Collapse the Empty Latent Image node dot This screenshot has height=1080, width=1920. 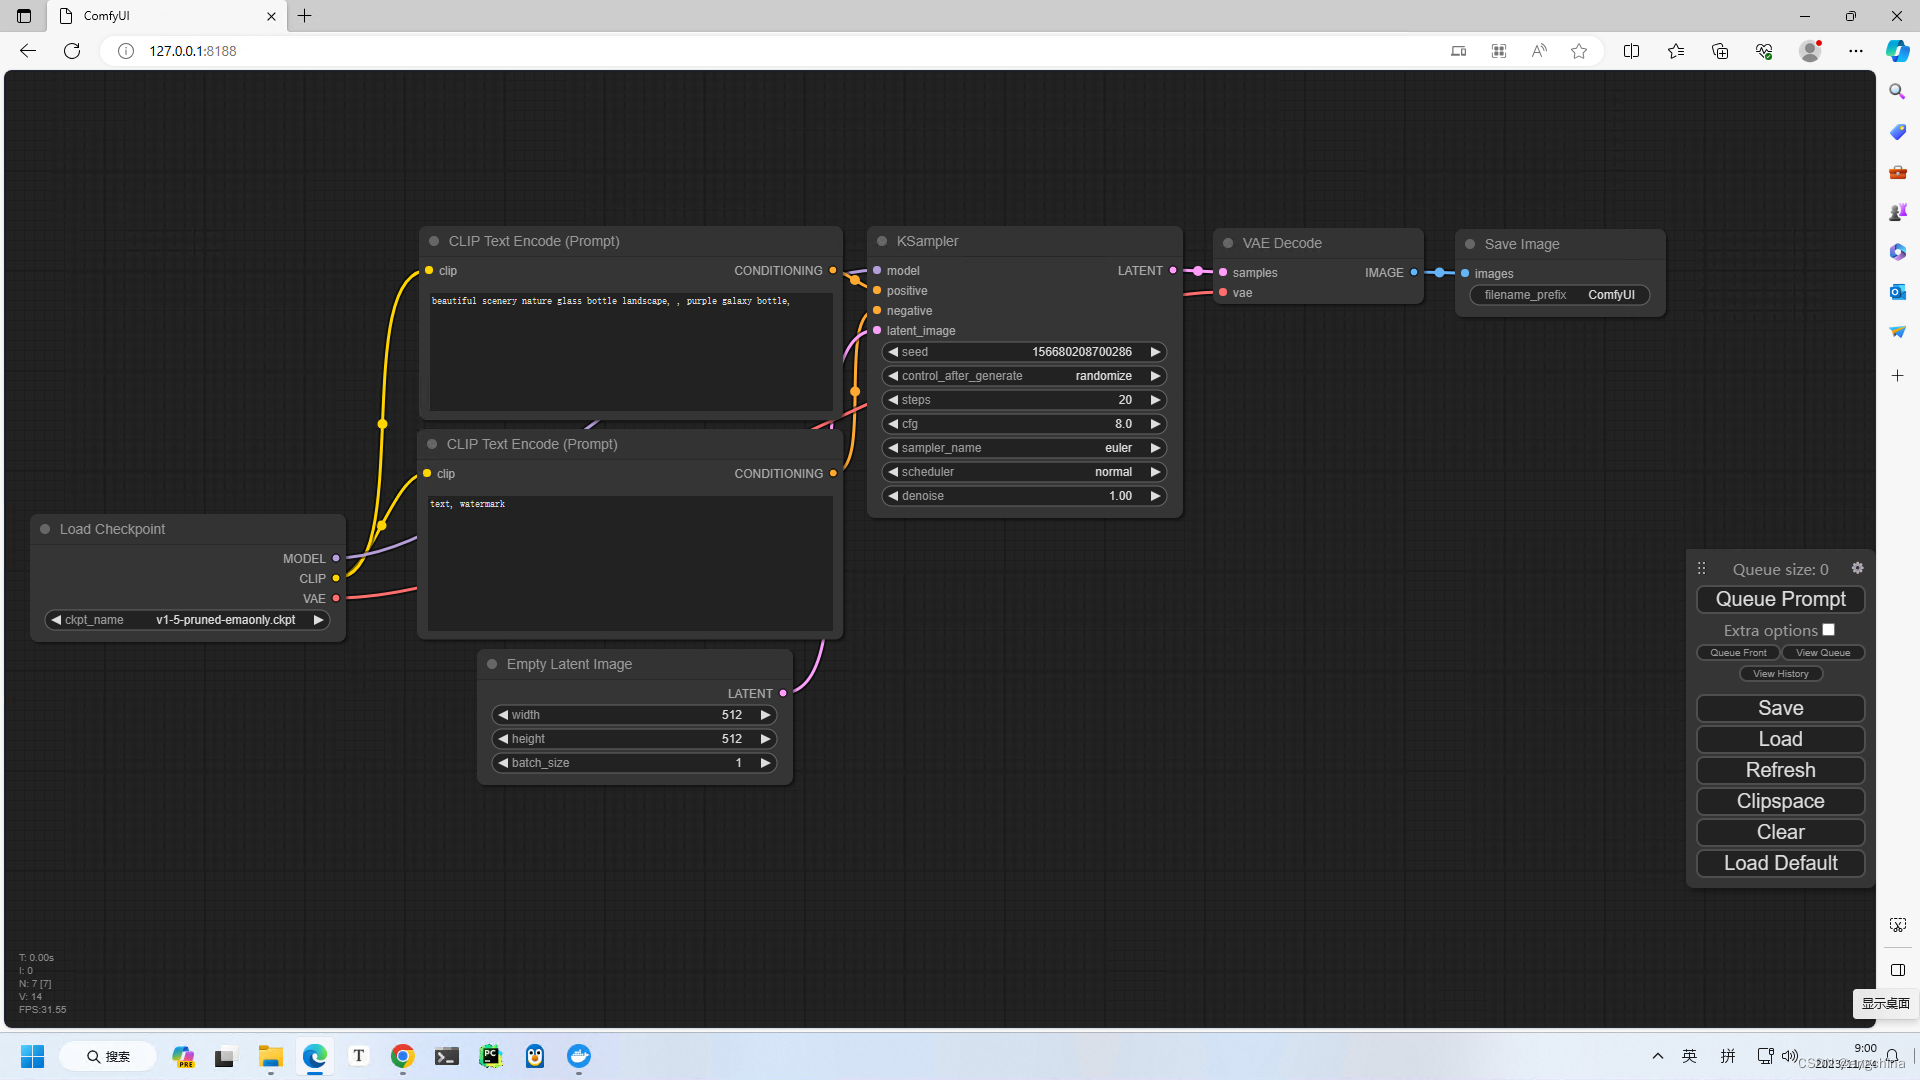pyautogui.click(x=492, y=664)
